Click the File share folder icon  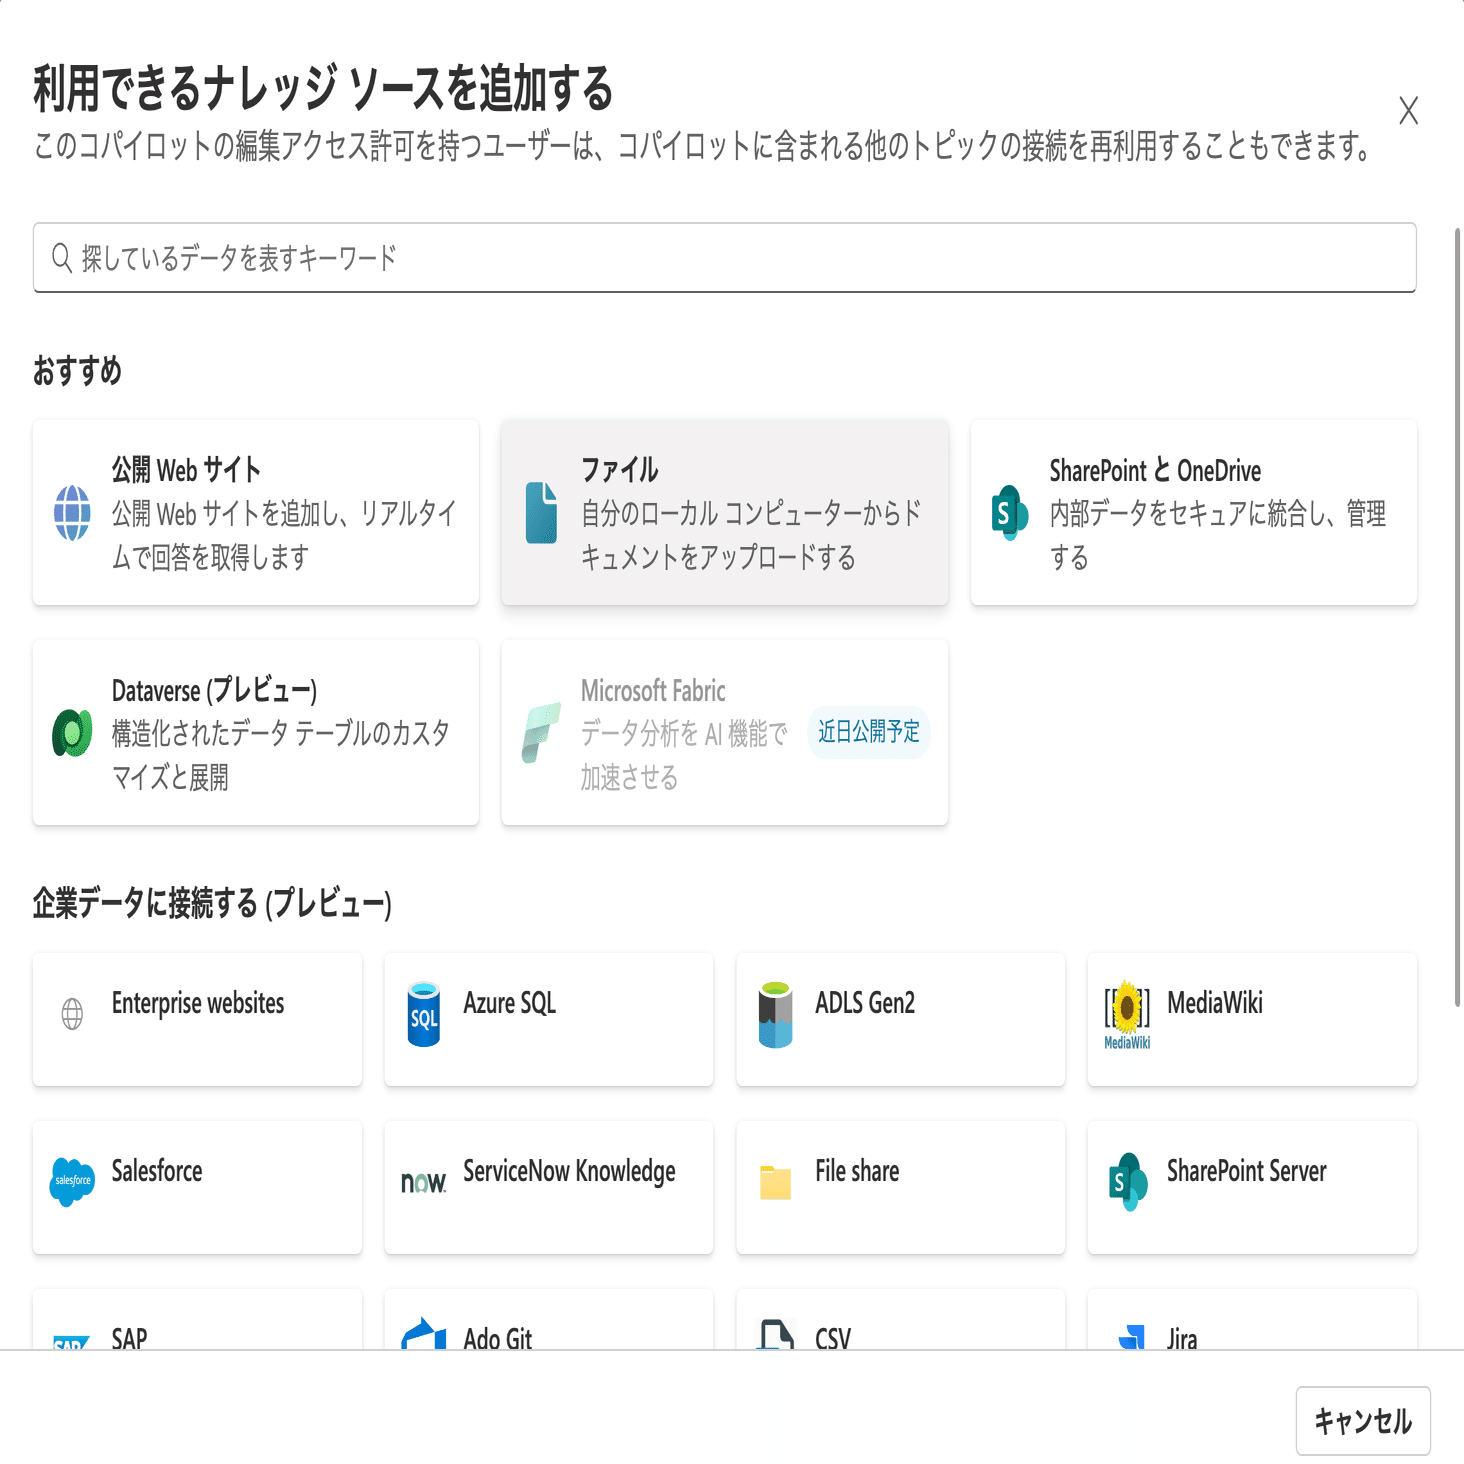pyautogui.click(x=776, y=1182)
